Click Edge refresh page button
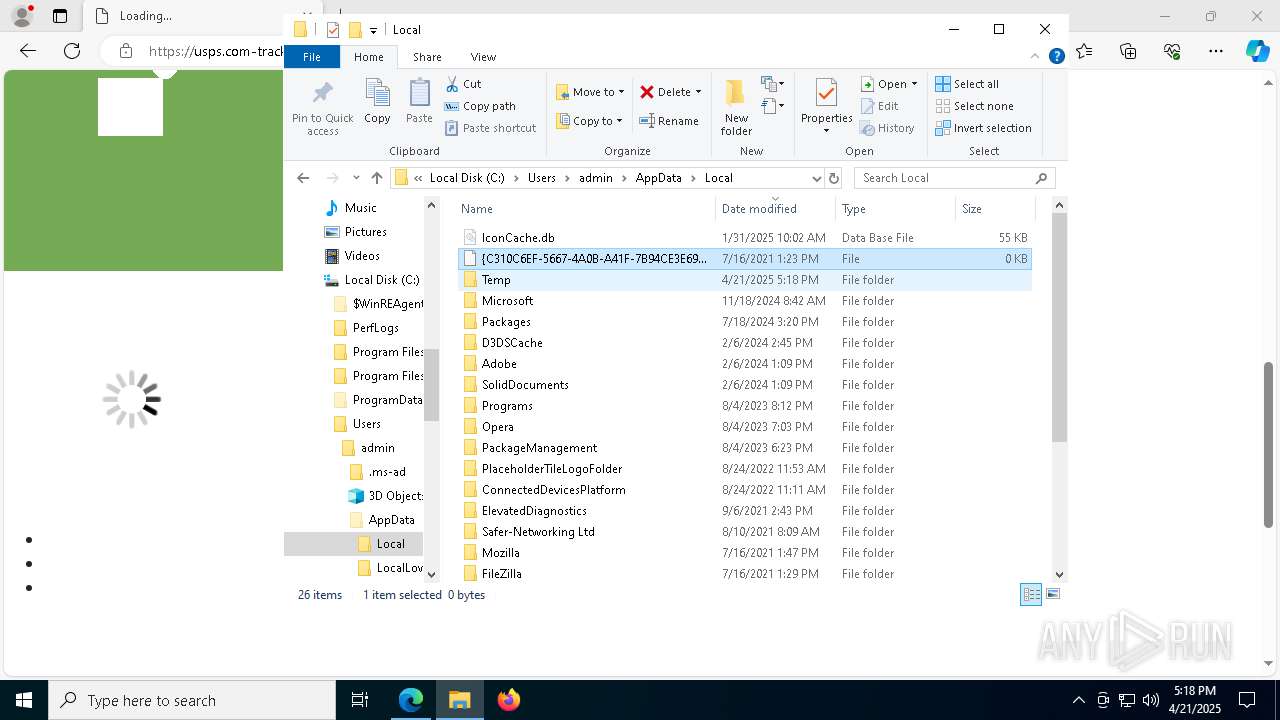This screenshot has width=1280, height=720. (72, 51)
